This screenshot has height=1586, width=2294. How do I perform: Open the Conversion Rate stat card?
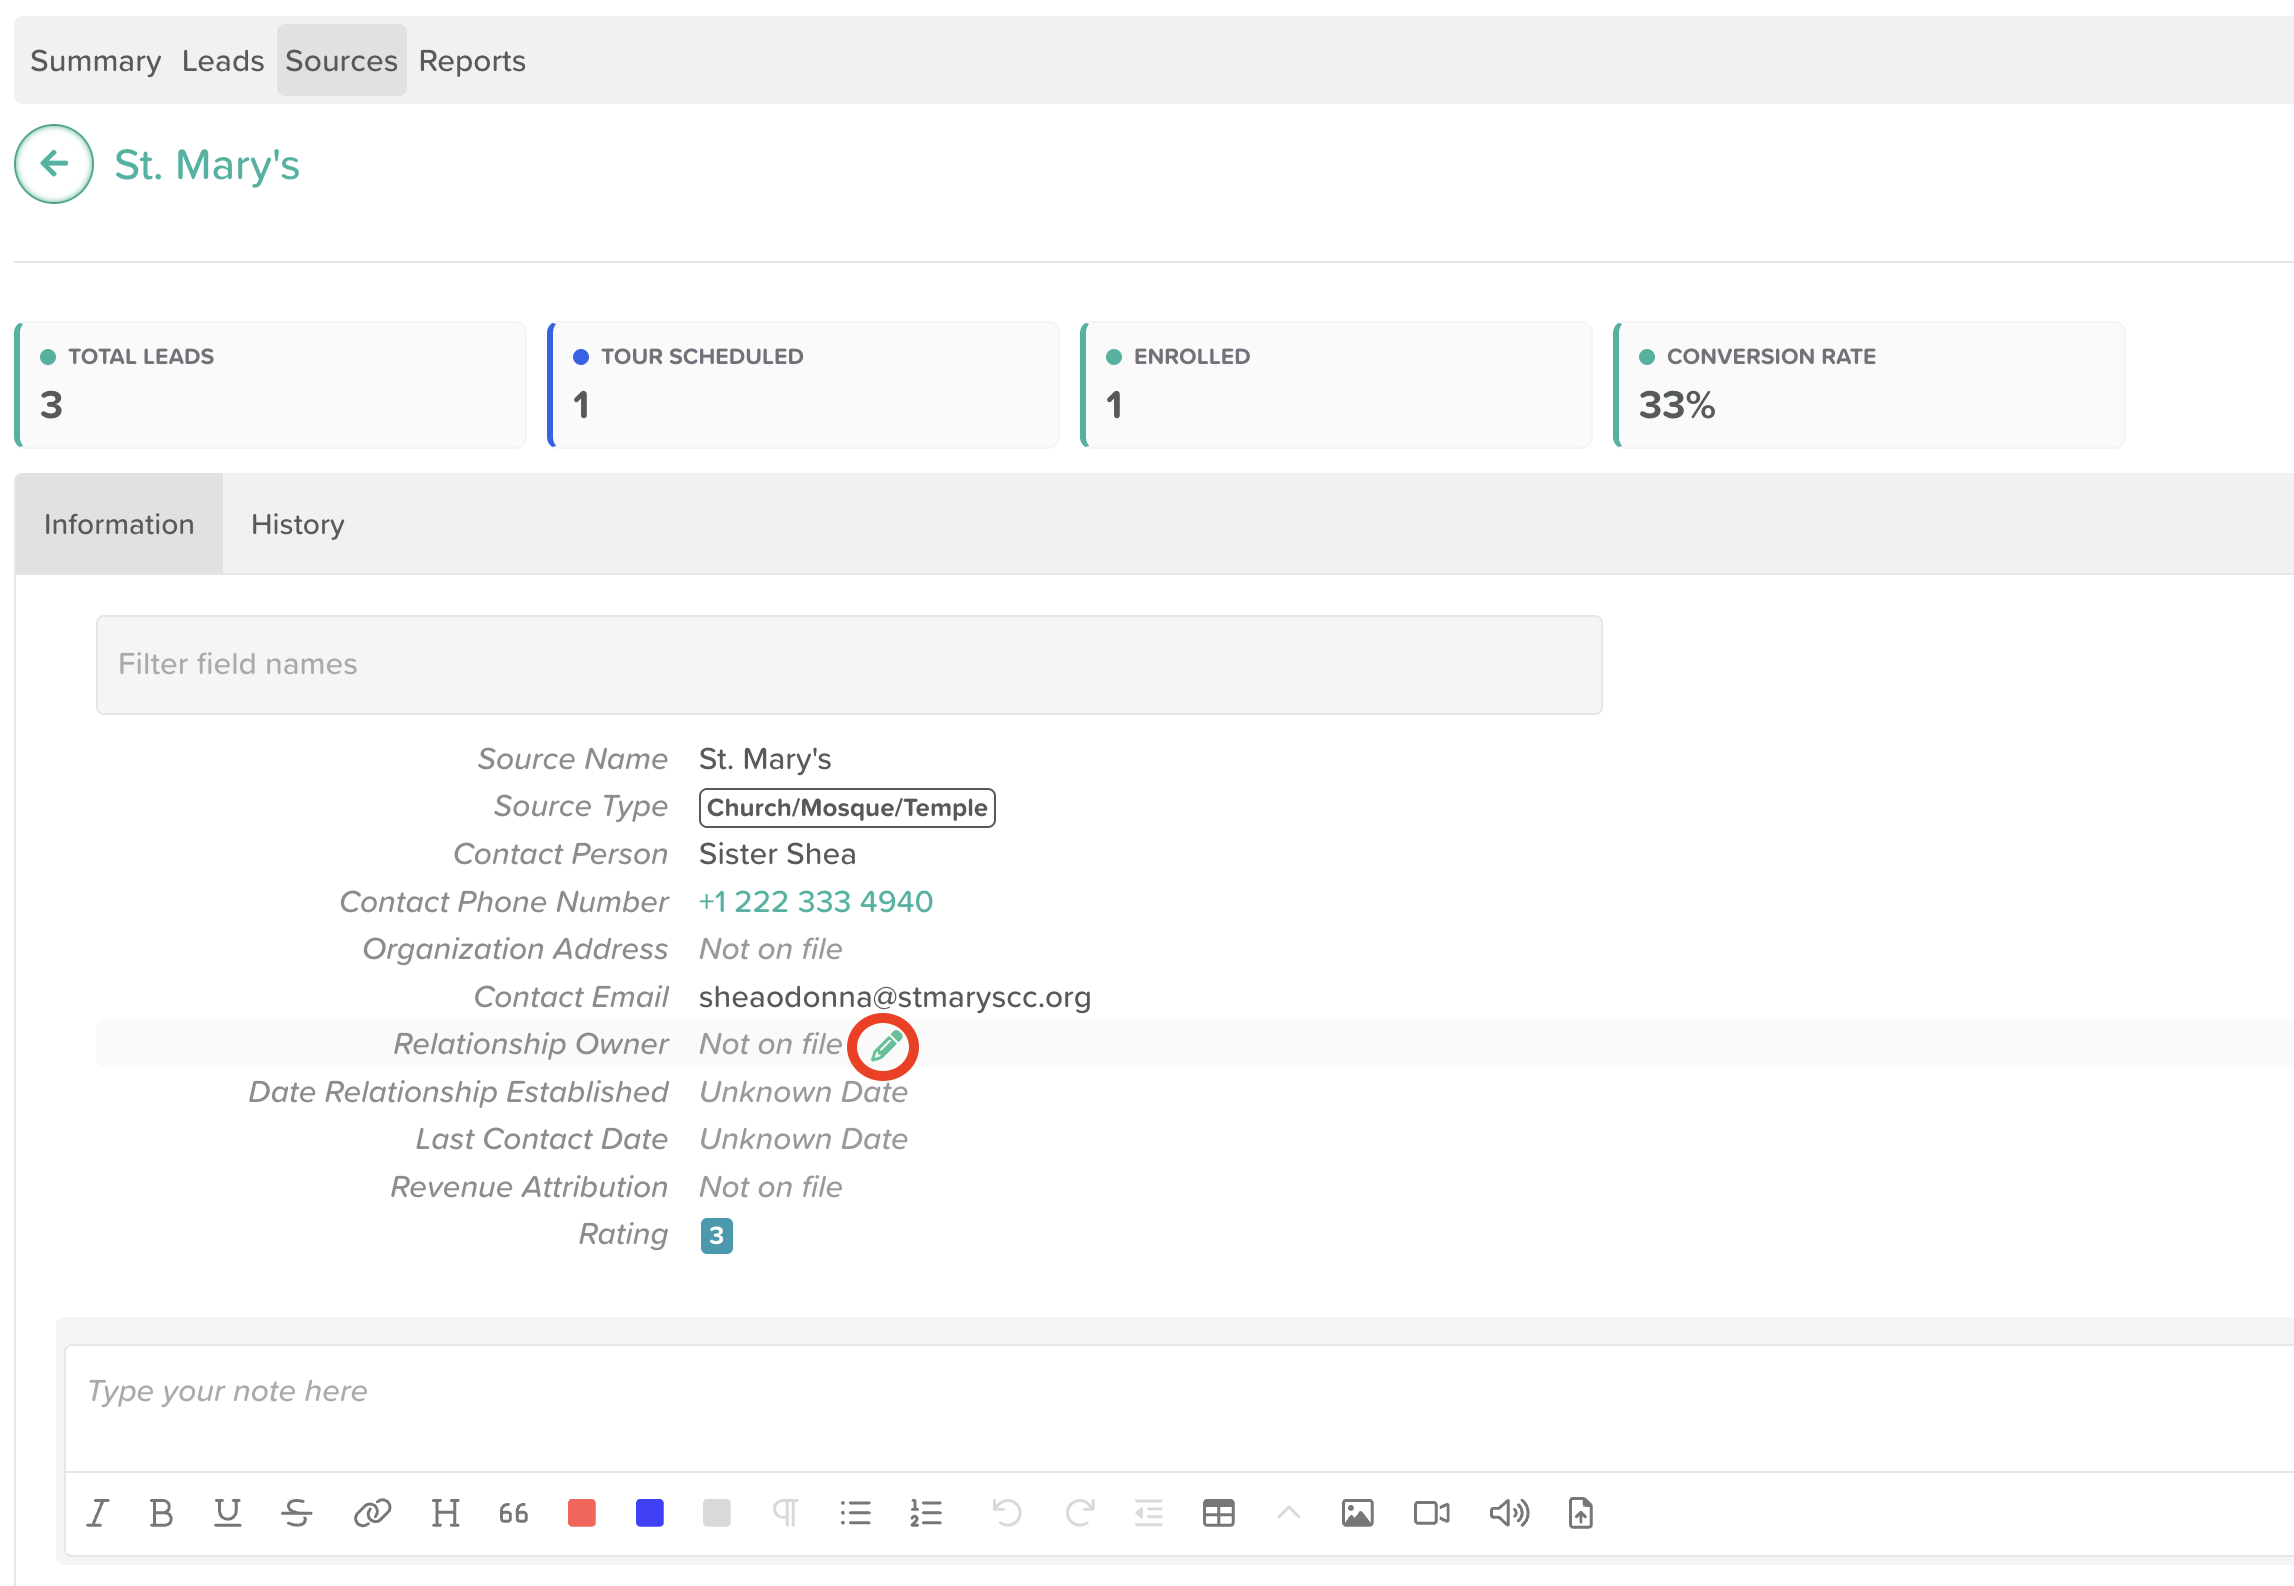click(1869, 385)
